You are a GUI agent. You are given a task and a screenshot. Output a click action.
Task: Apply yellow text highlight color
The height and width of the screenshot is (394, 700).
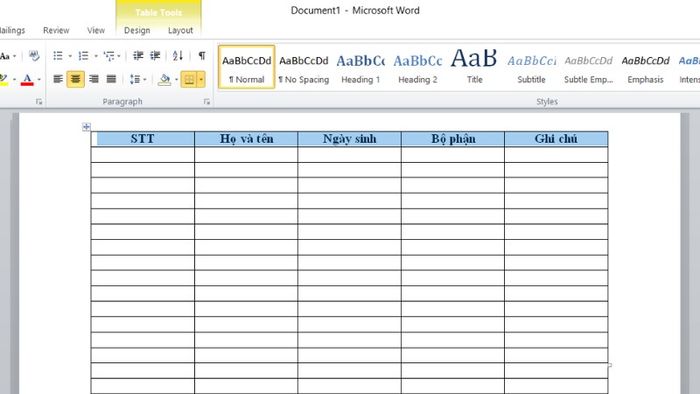click(x=4, y=79)
